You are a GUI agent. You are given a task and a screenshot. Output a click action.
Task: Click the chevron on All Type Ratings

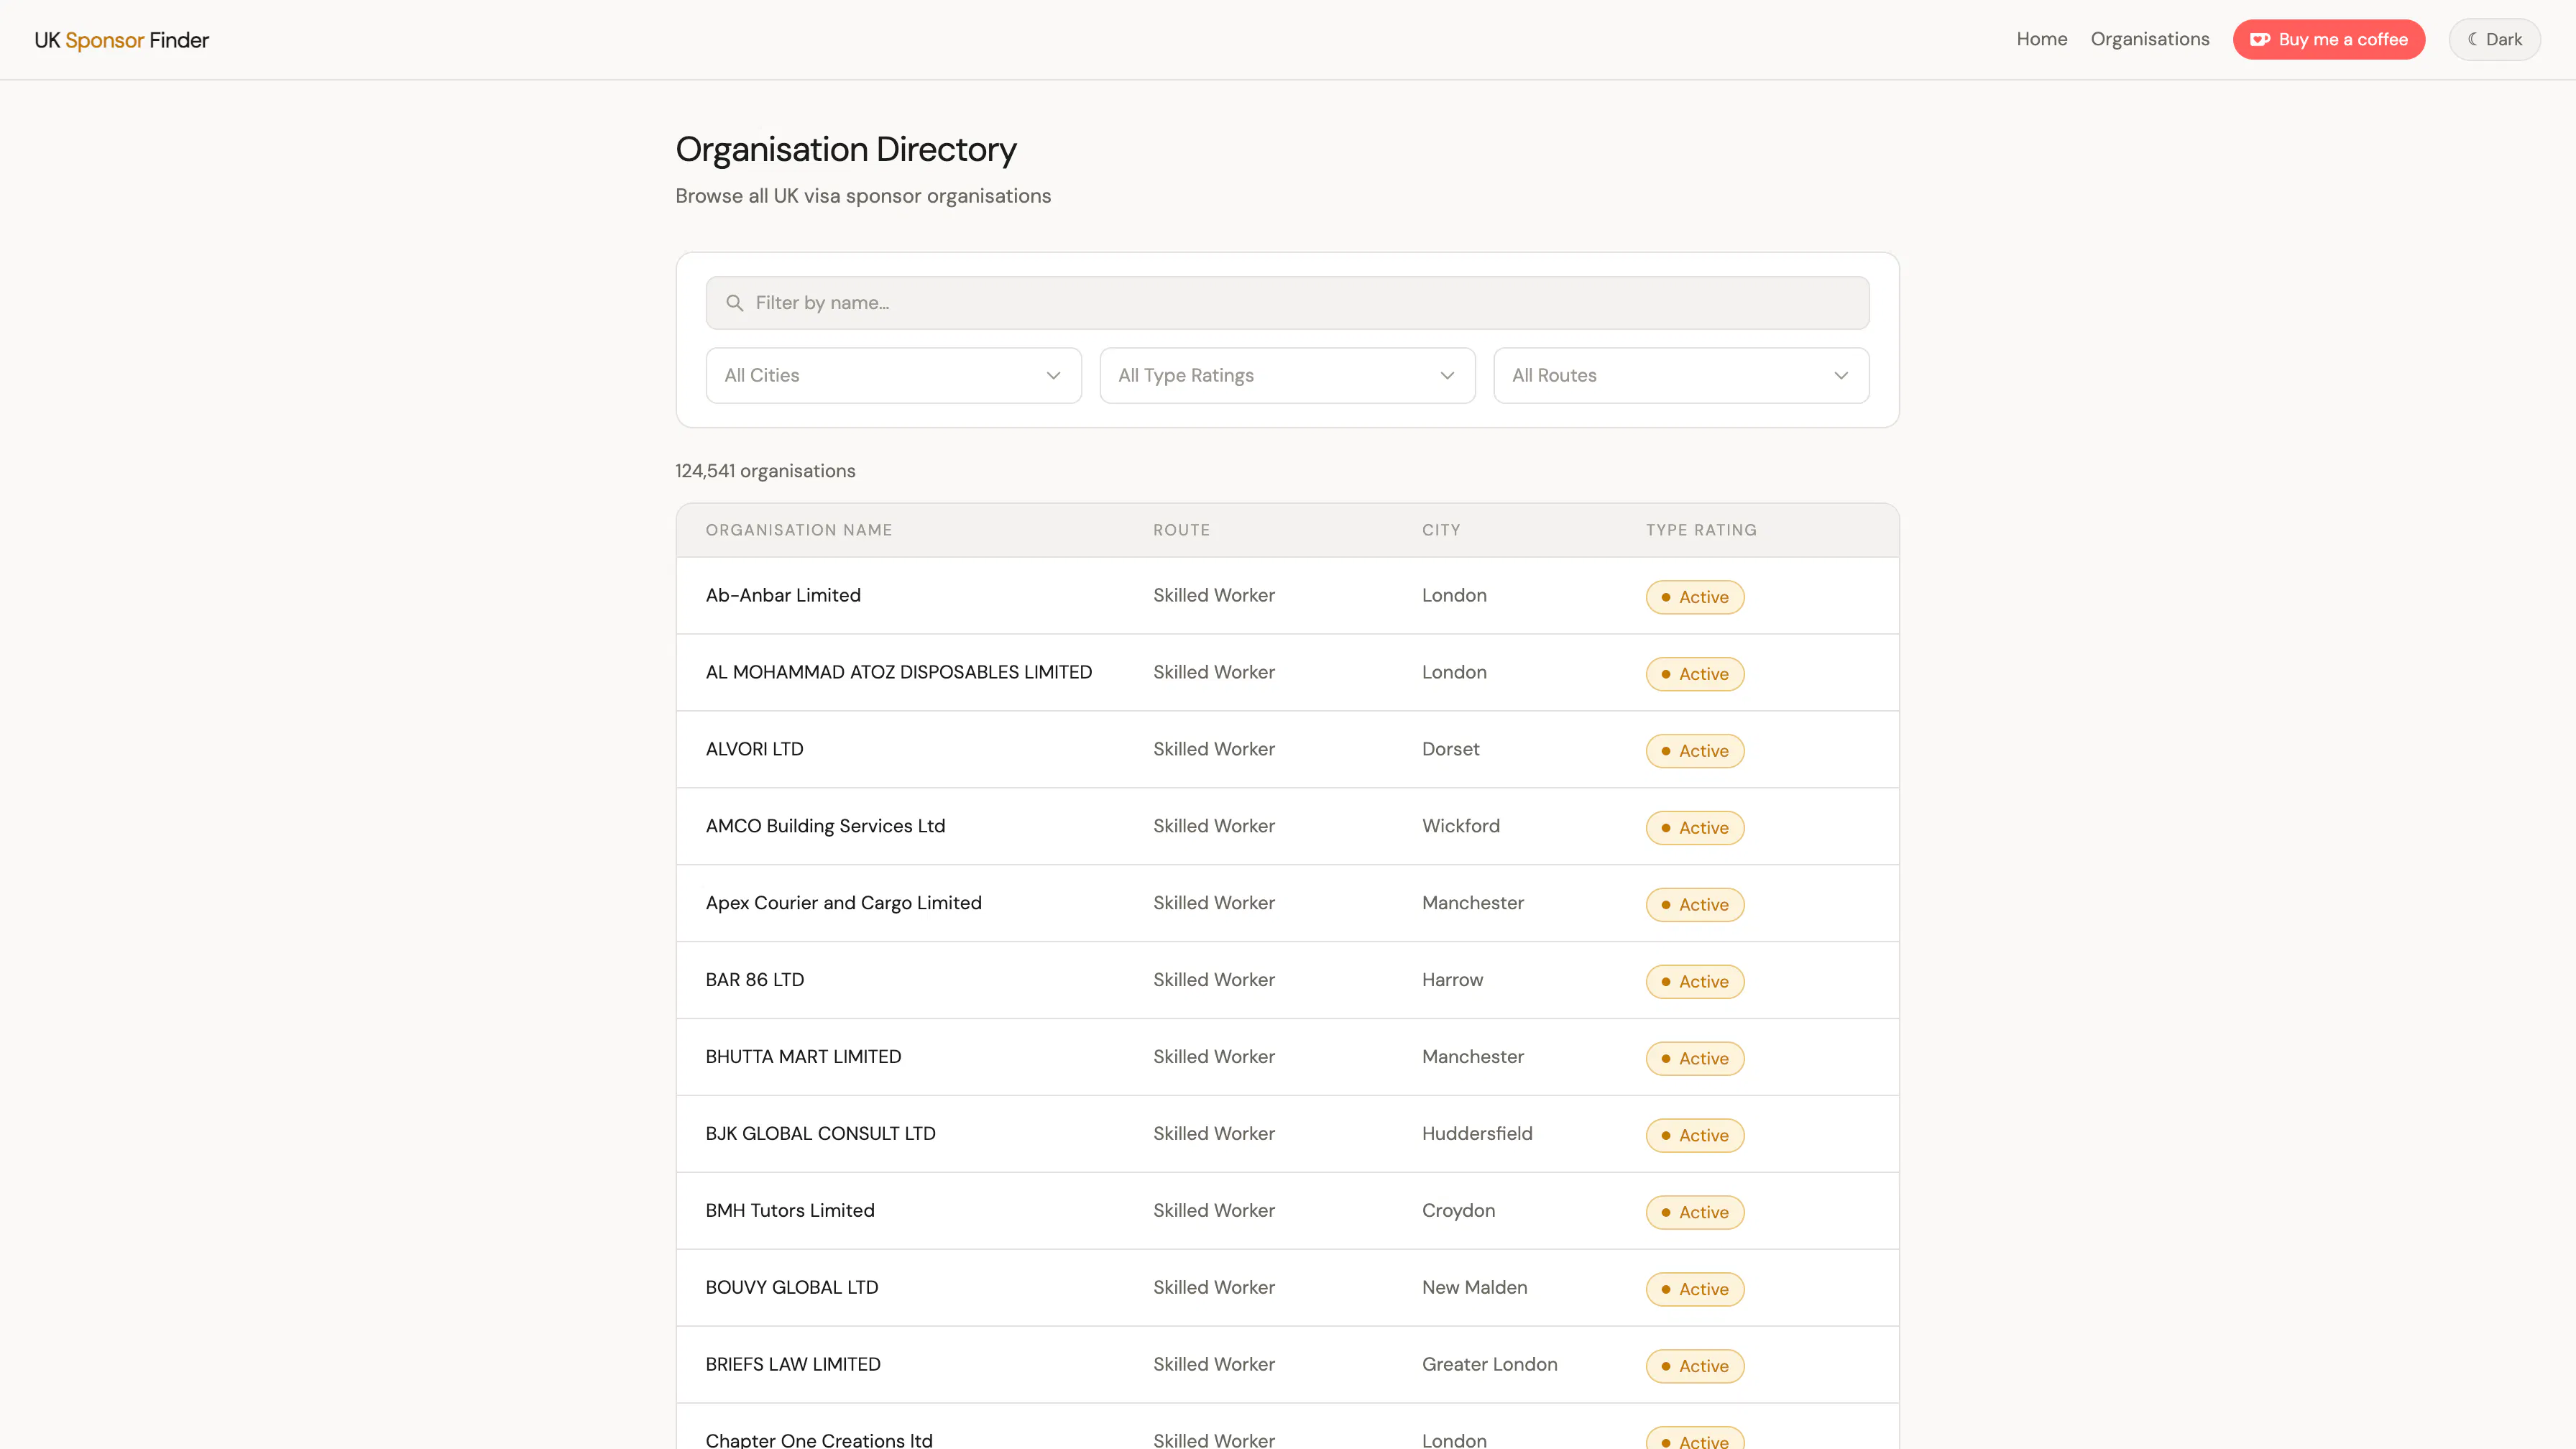click(x=1447, y=375)
